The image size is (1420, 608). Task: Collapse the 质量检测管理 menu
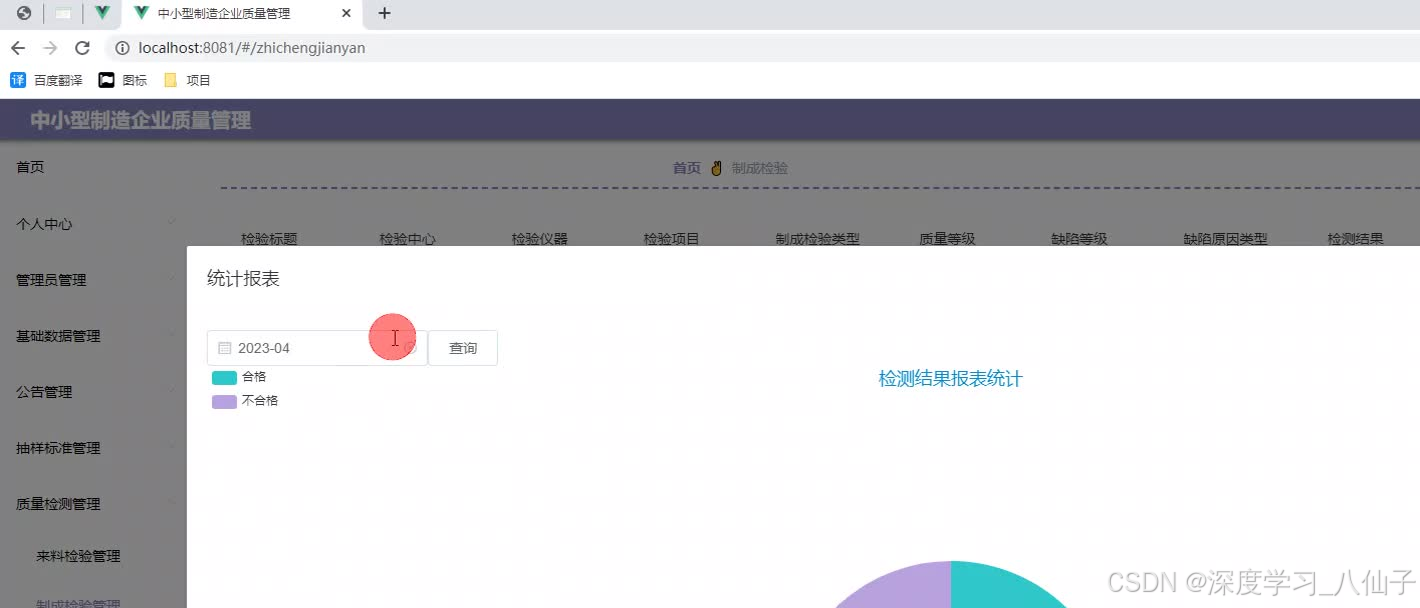click(x=56, y=504)
